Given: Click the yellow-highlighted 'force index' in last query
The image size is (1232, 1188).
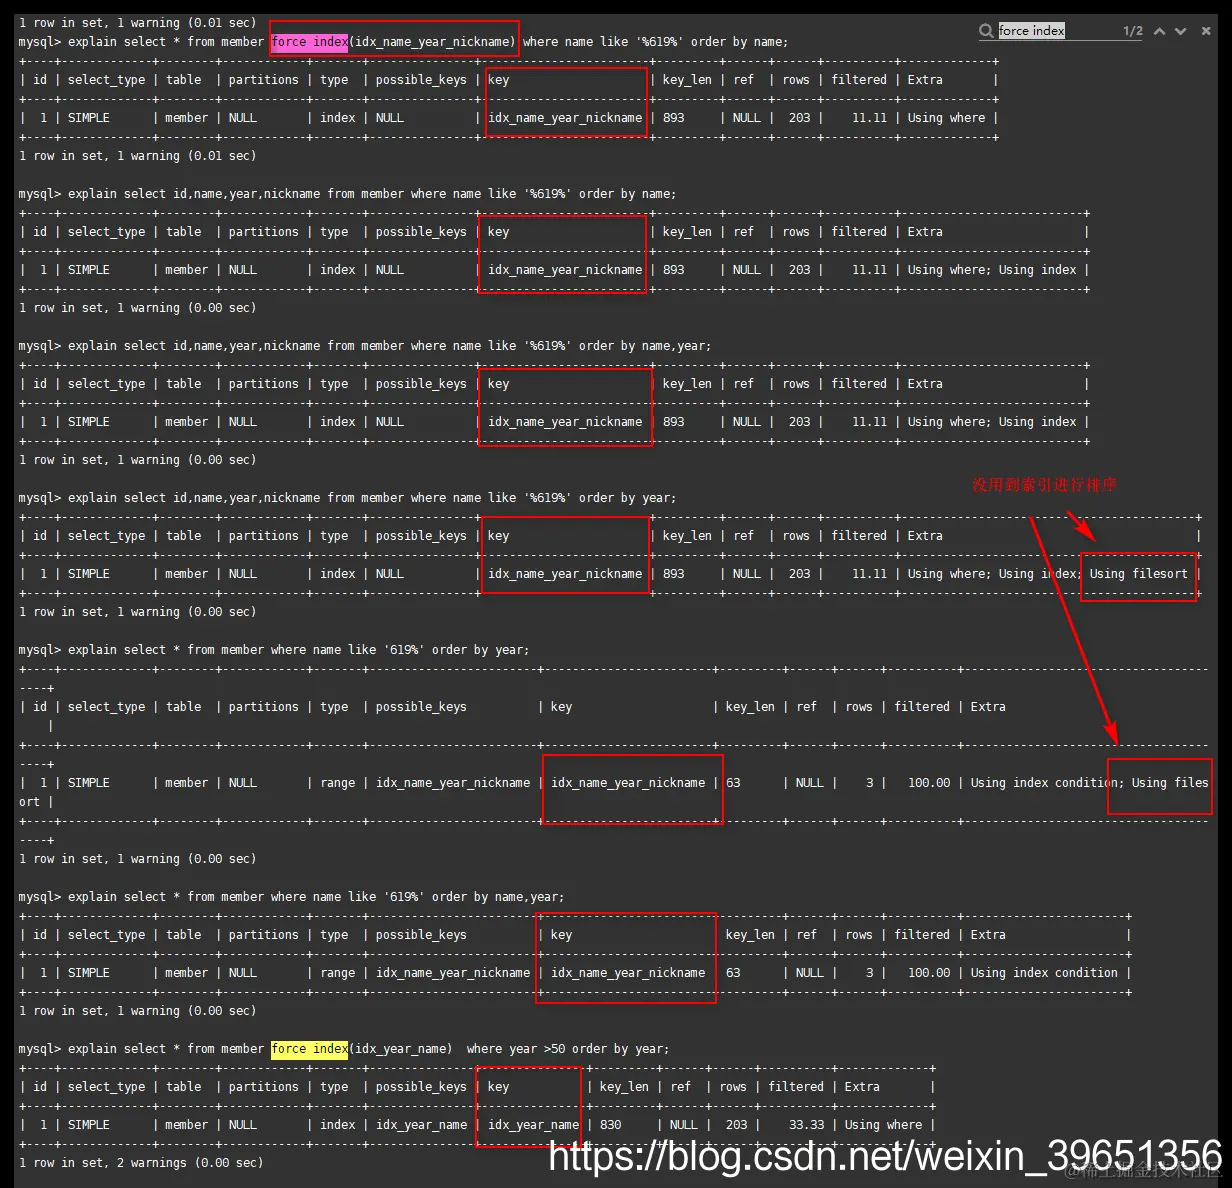Looking at the screenshot, I should (x=310, y=1049).
